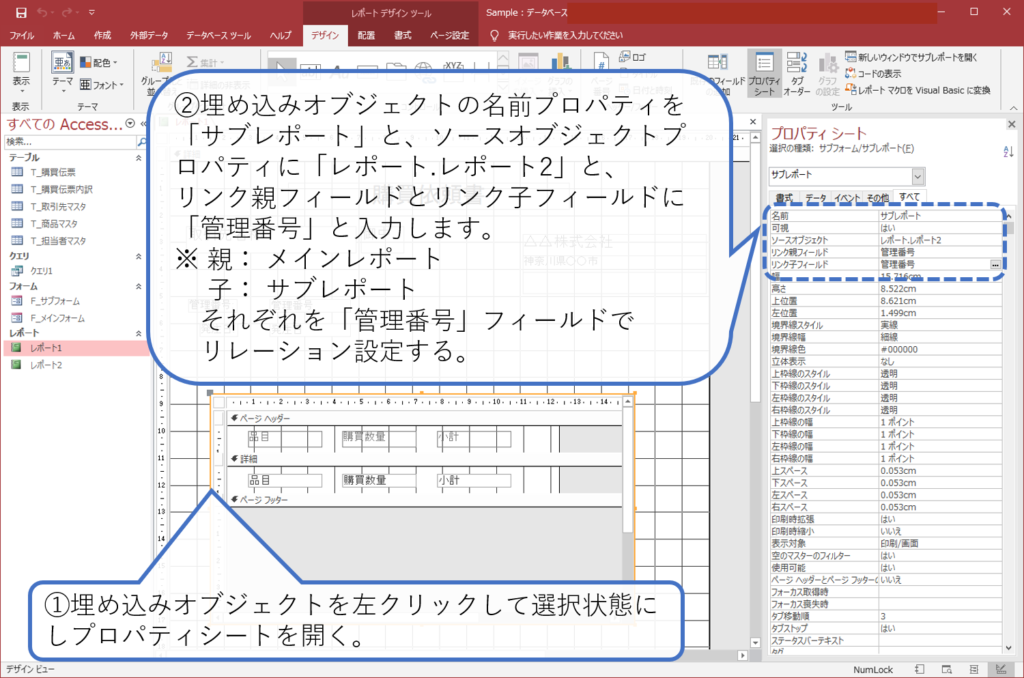Open the テーマ themes gallery
Image resolution: width=1024 pixels, height=678 pixels.
click(63, 72)
